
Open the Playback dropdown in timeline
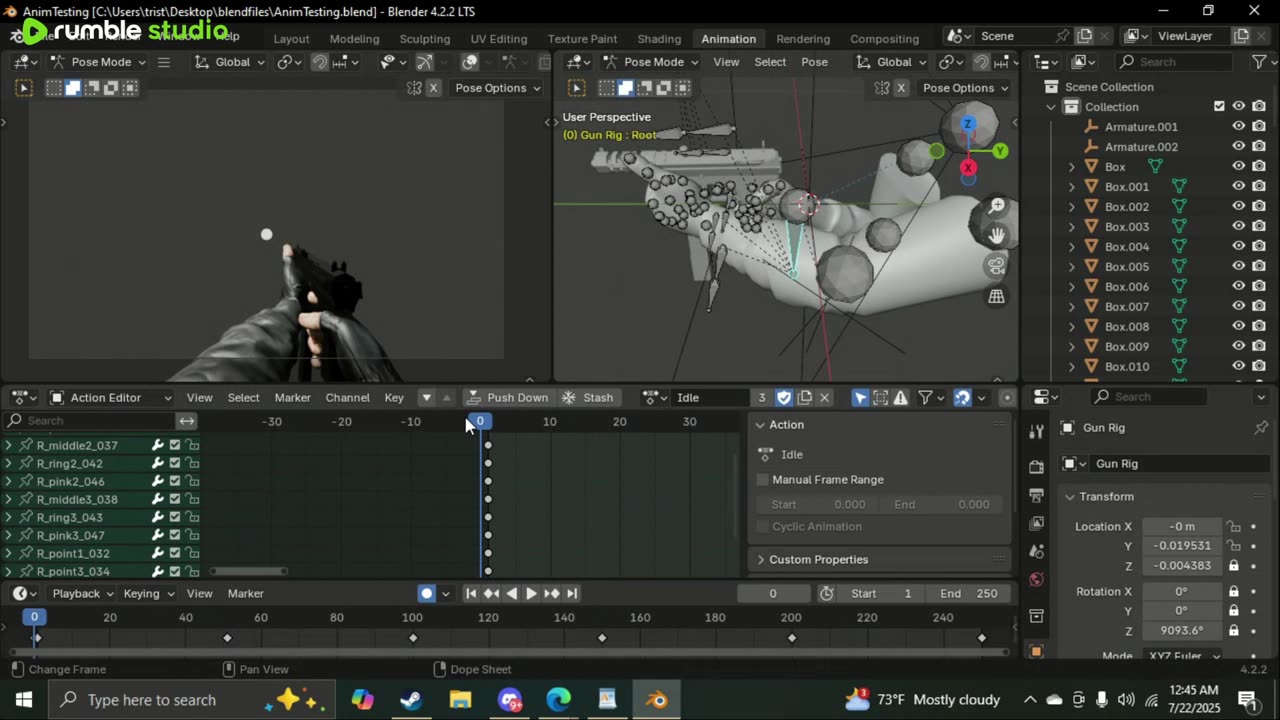click(x=82, y=593)
